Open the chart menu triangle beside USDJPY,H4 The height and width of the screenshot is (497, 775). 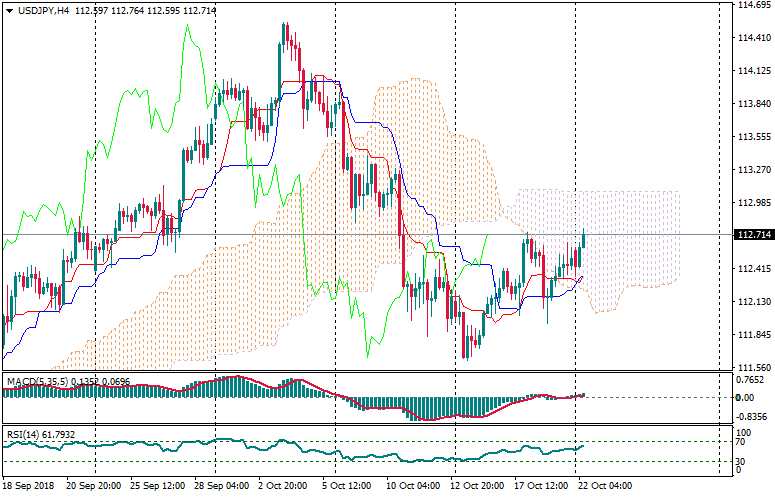click(x=9, y=10)
